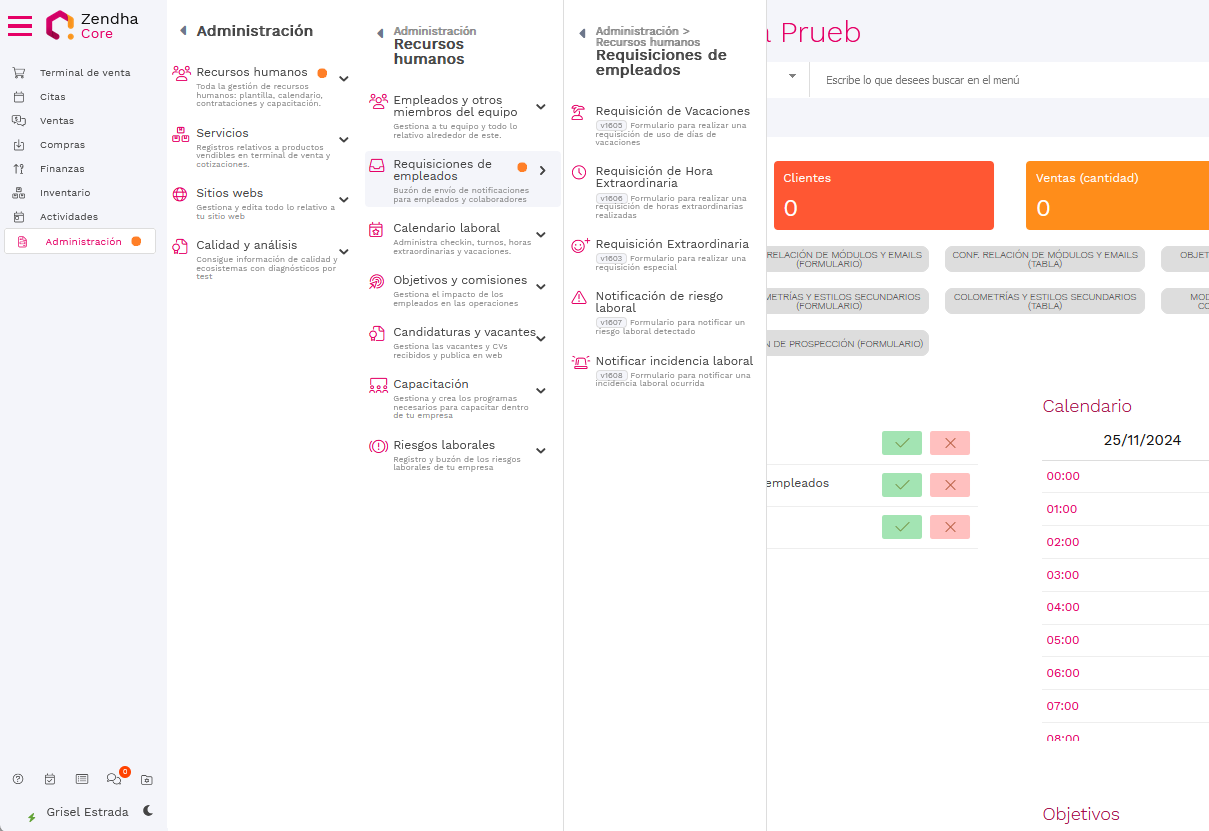Click the Zendha Core logo

[x=92, y=26]
